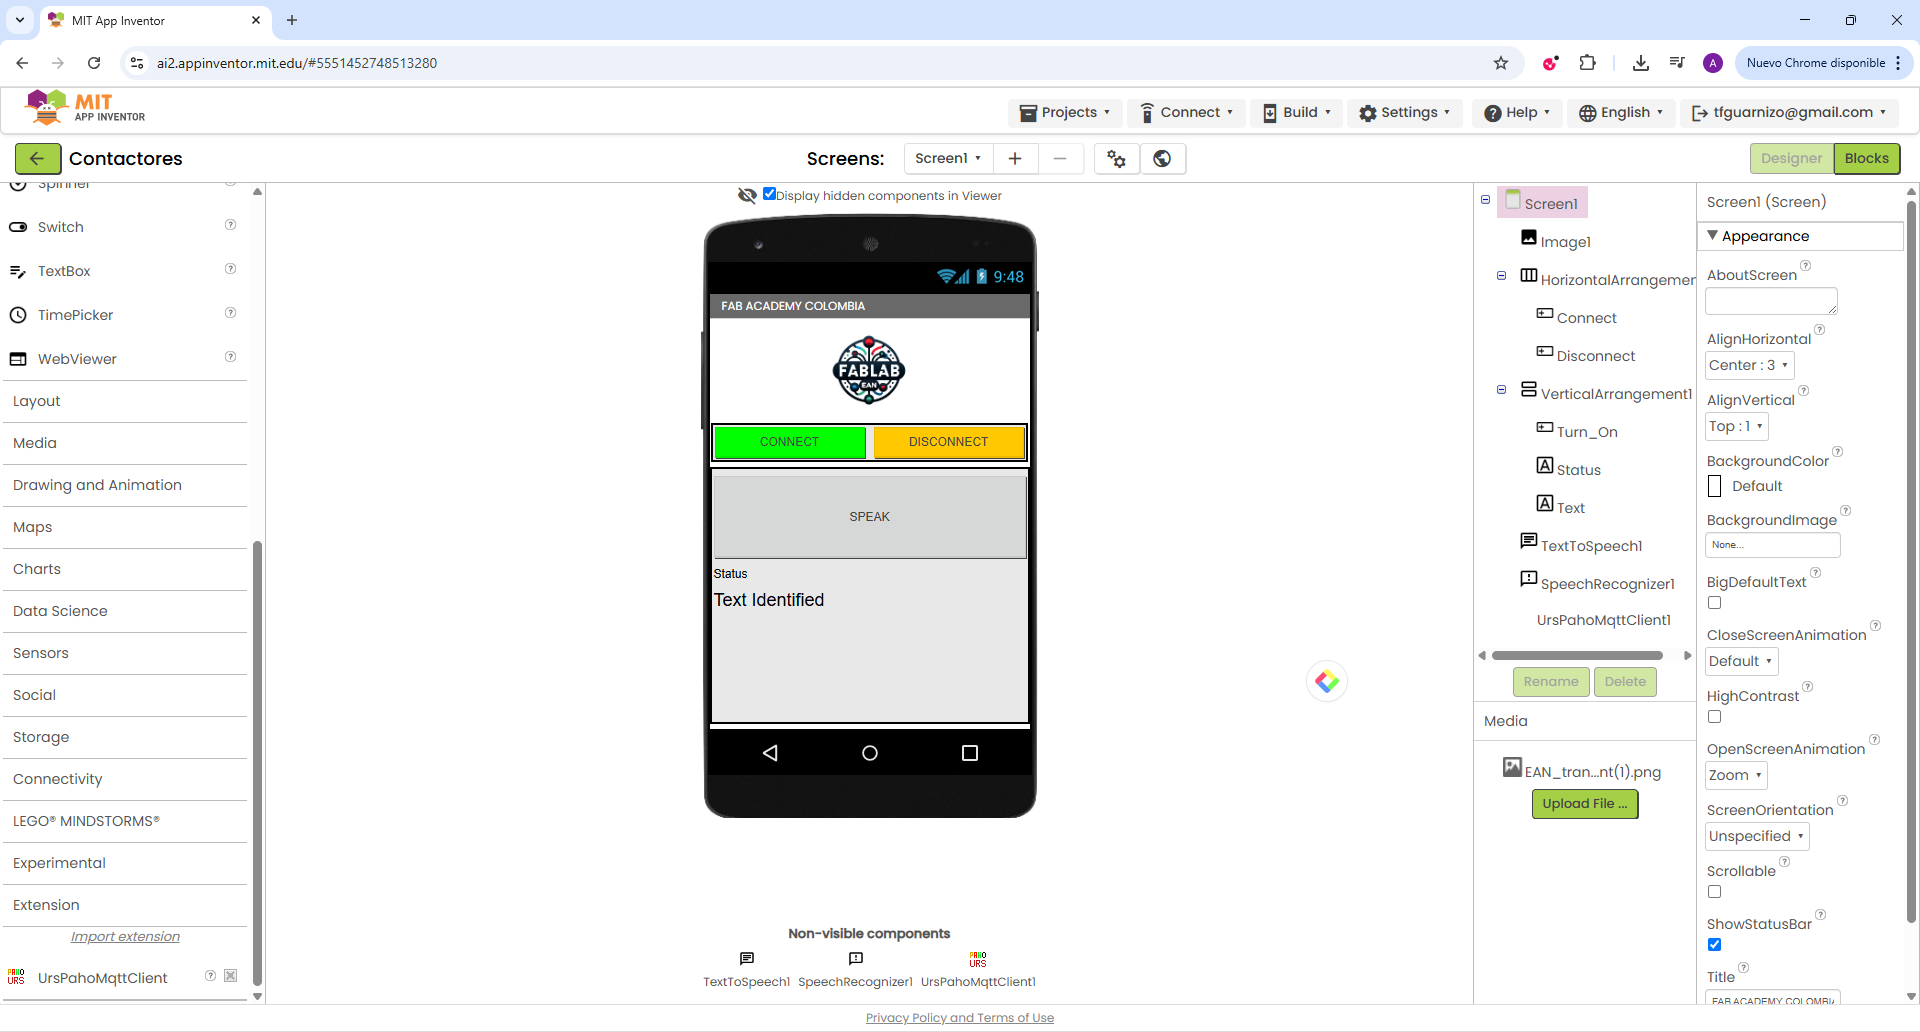Reload the browser page

(x=94, y=63)
